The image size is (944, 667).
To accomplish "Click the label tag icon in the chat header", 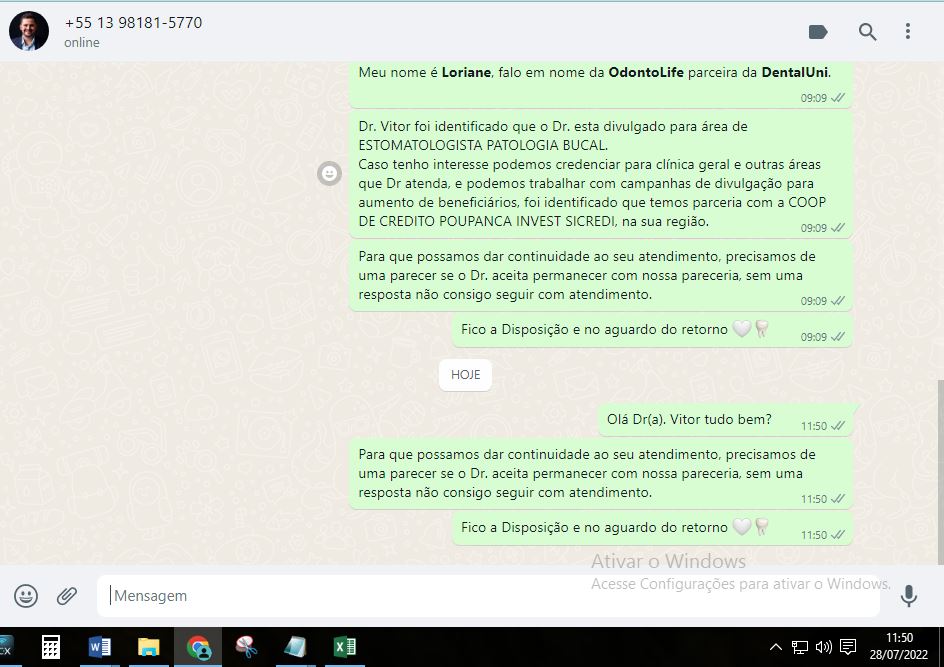I will pos(818,31).
